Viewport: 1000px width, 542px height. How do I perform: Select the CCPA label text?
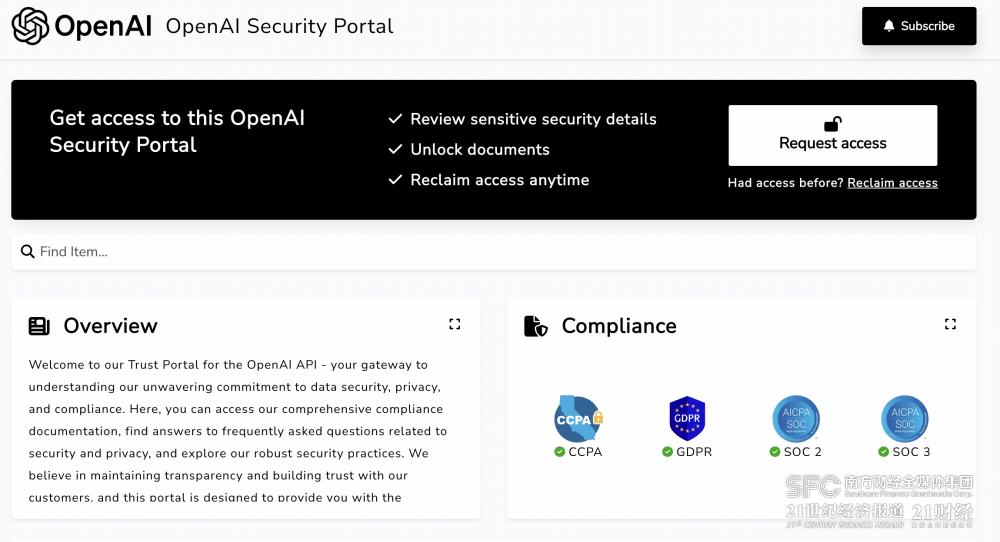pos(585,452)
